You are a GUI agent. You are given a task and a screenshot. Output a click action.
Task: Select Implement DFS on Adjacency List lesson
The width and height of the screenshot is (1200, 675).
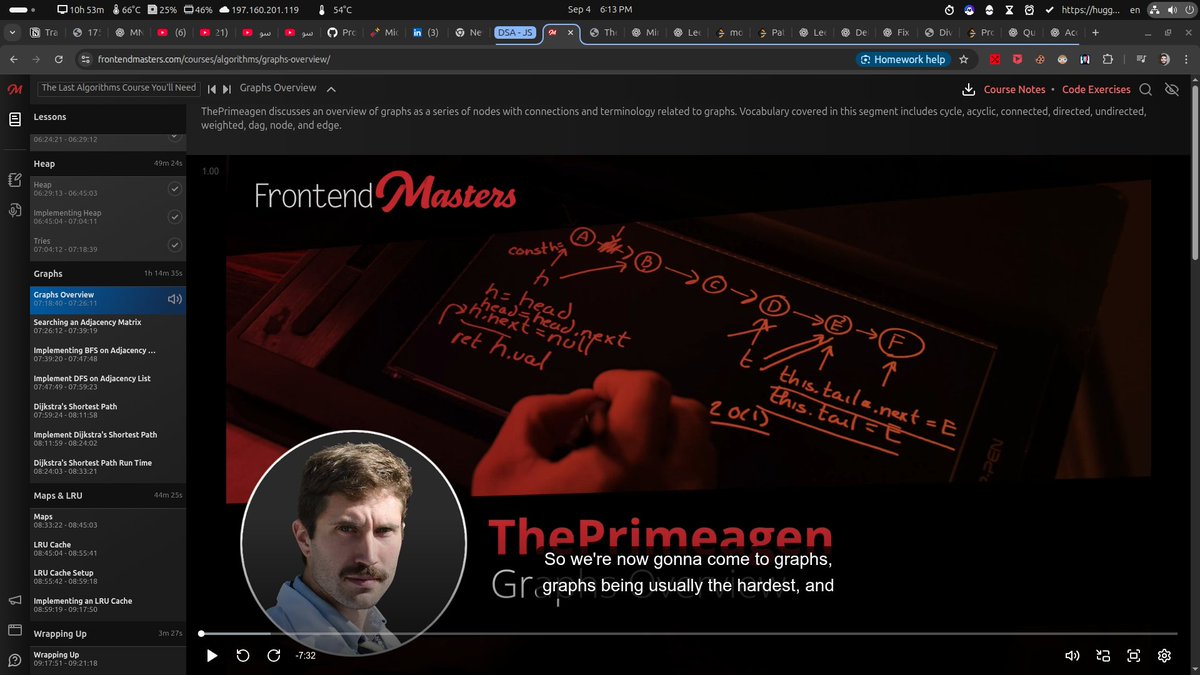coord(108,382)
